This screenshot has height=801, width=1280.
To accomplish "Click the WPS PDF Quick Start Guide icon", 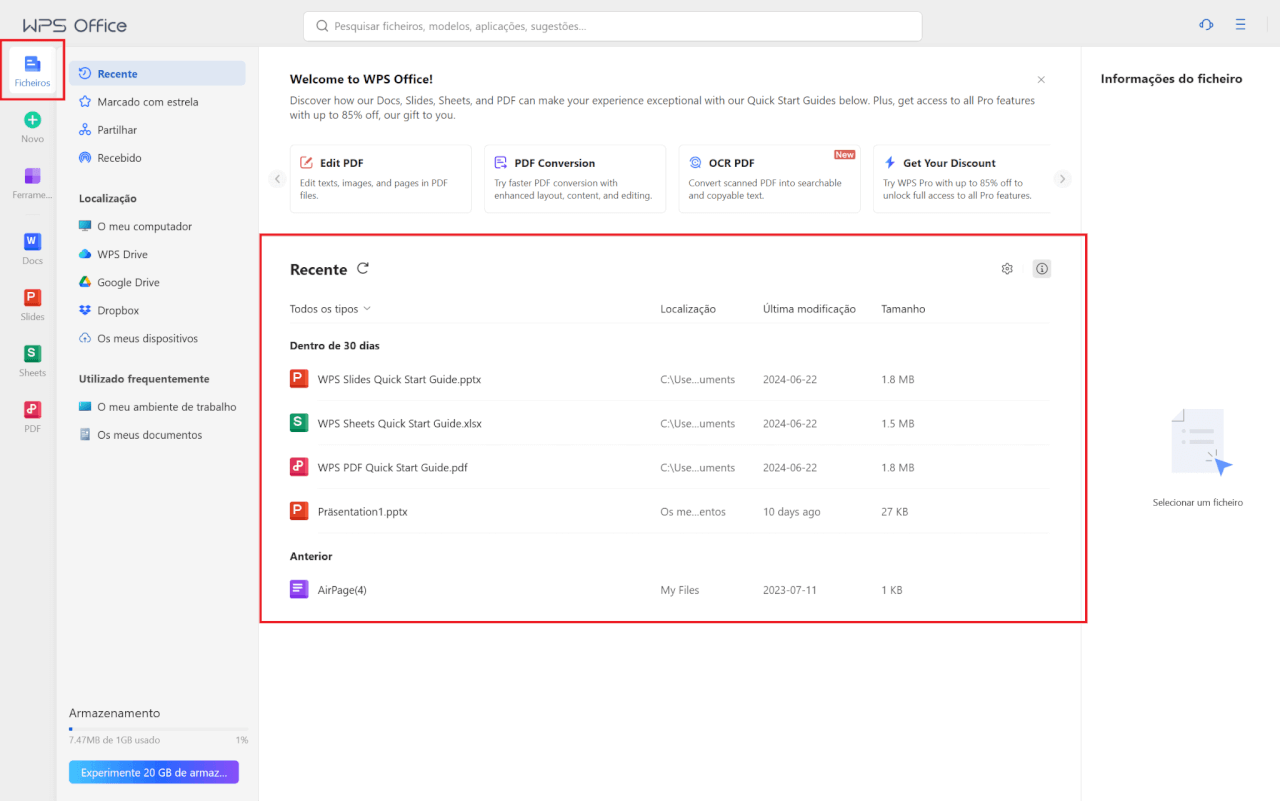I will pos(299,467).
